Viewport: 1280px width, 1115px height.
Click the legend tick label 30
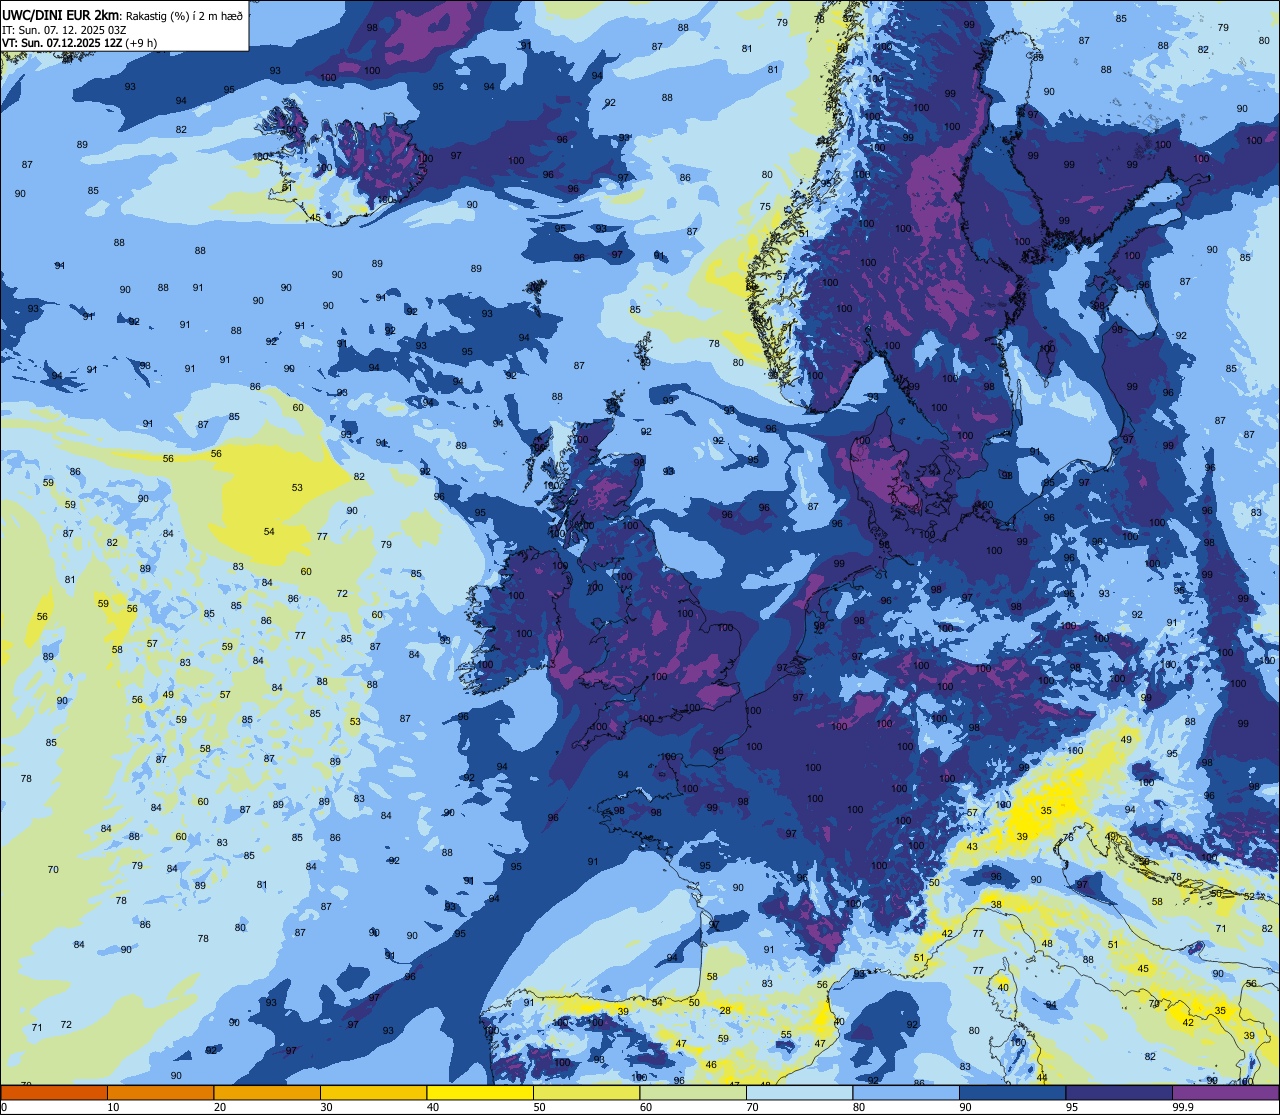tap(327, 1107)
